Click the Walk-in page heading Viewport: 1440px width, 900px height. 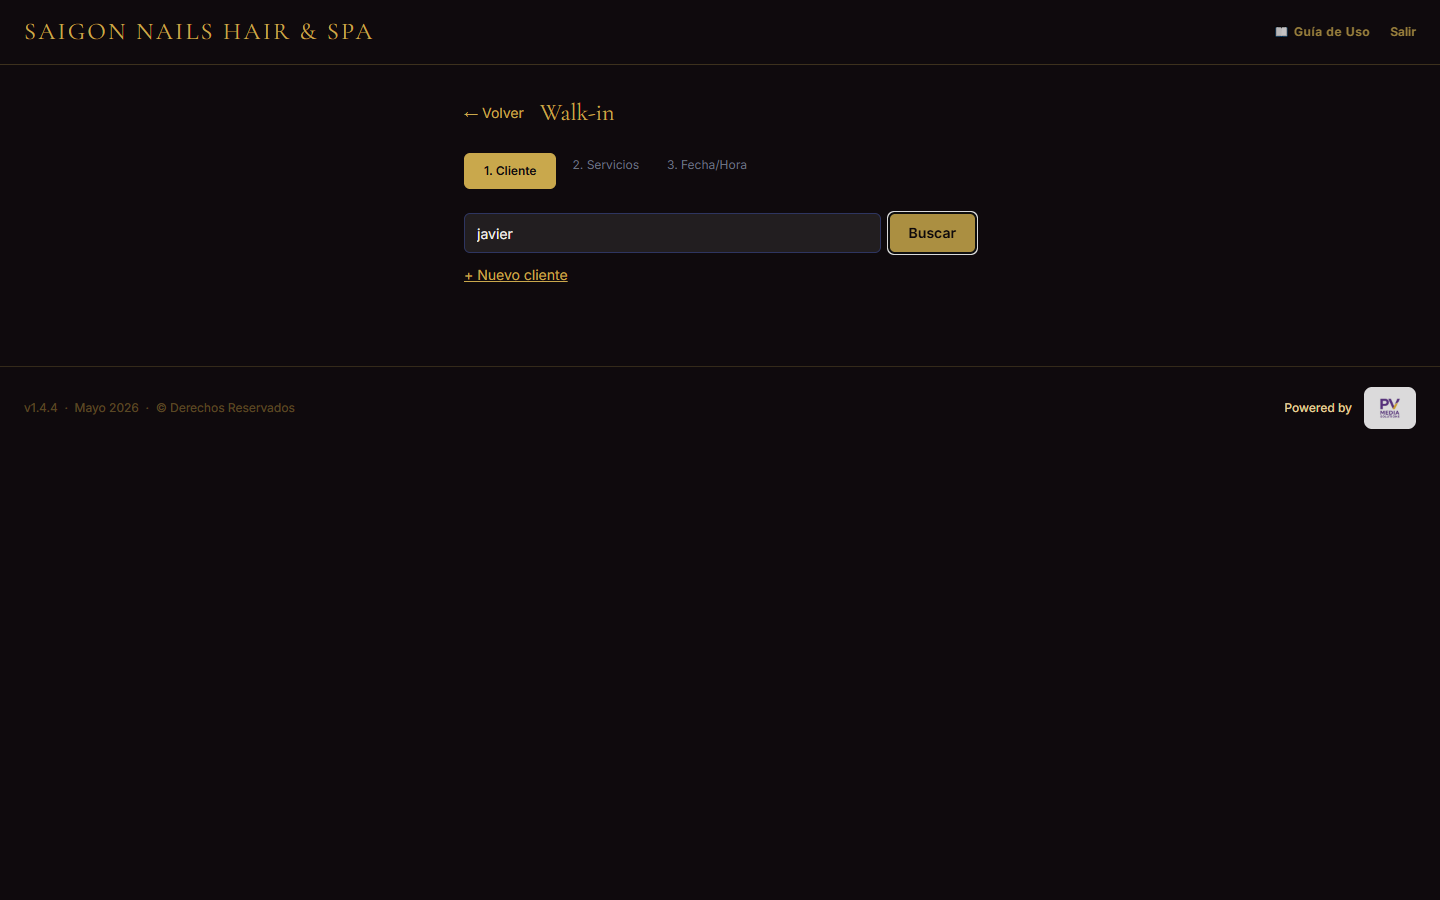(577, 113)
